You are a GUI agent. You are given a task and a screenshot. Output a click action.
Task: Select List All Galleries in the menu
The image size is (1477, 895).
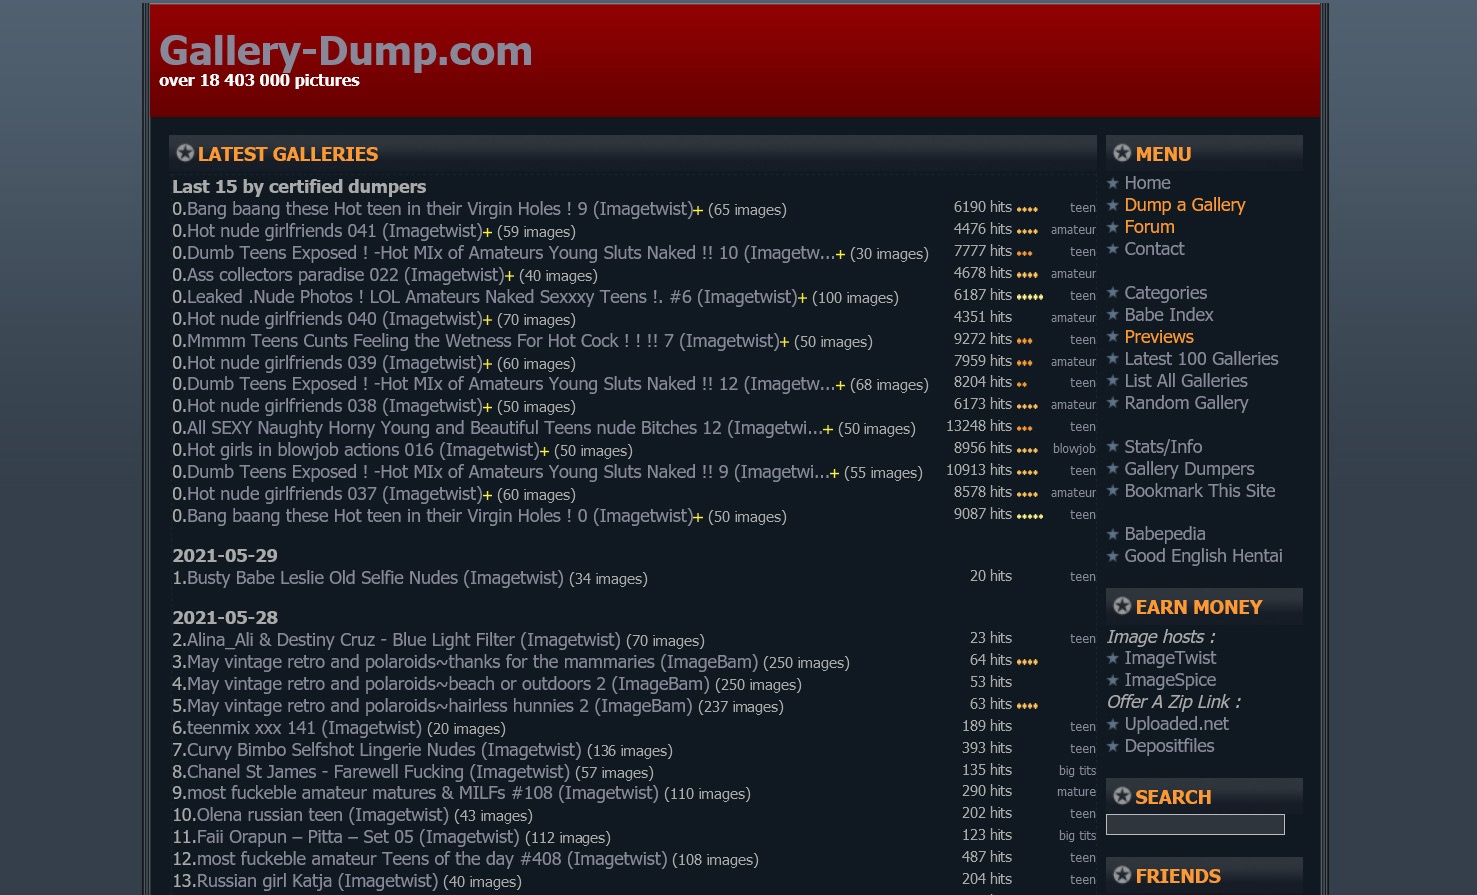coord(1186,381)
